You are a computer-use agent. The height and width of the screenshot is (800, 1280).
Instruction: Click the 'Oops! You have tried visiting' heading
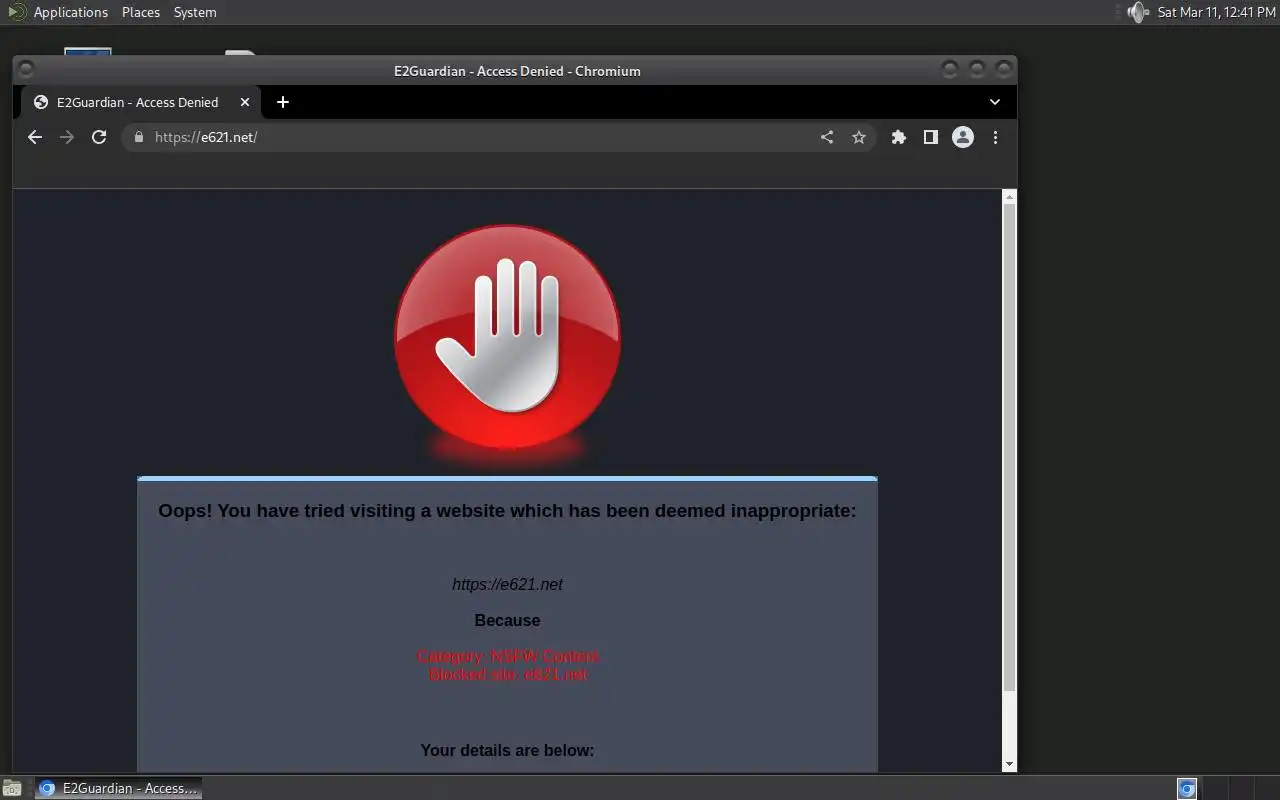tap(507, 511)
